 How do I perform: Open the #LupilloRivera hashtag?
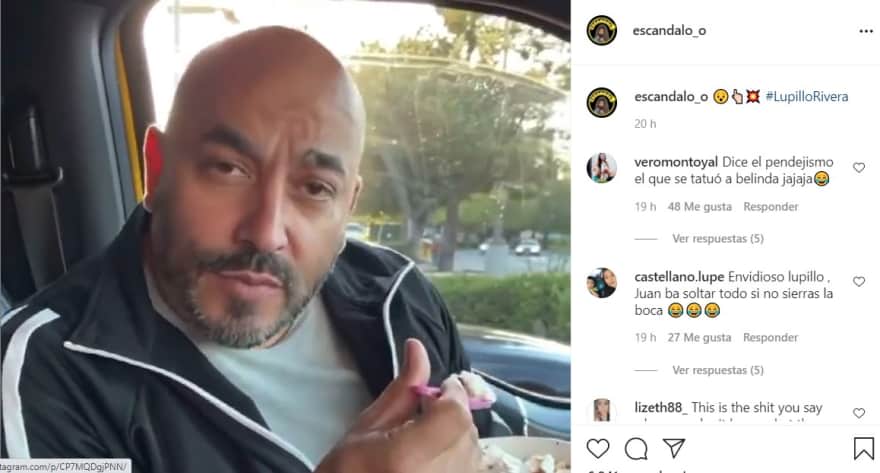tap(806, 97)
